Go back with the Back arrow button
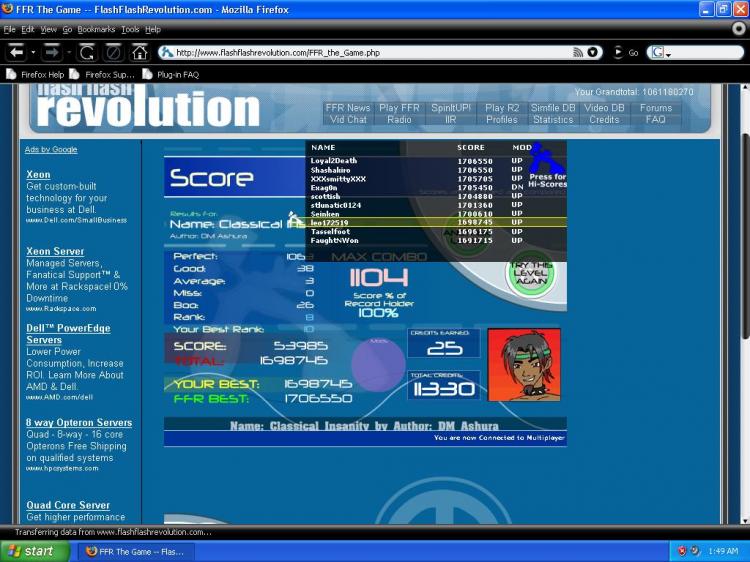Screen dimensions: 750x562 pyautogui.click(x=17, y=52)
